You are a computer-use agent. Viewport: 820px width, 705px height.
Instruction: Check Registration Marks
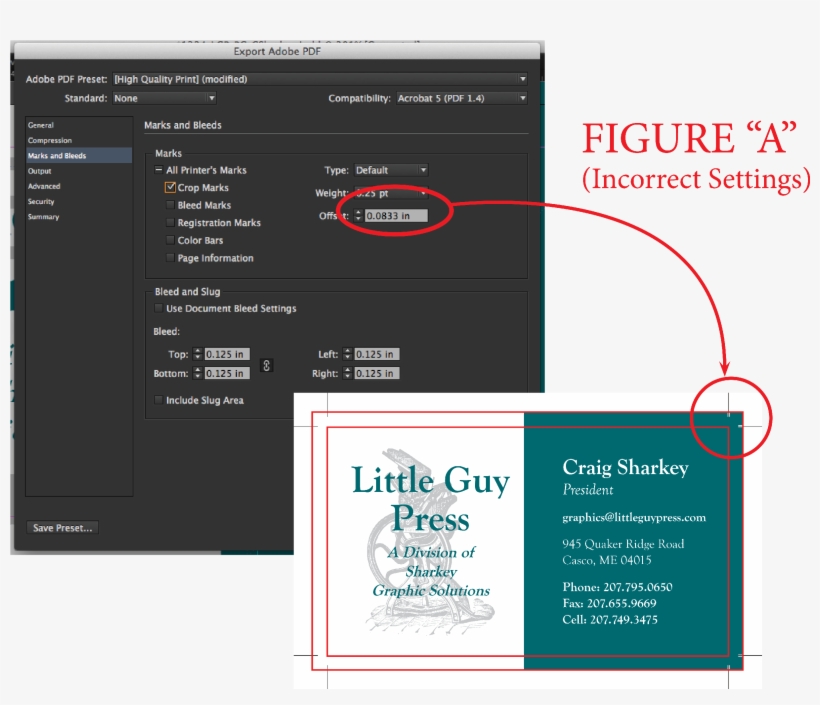coord(168,222)
